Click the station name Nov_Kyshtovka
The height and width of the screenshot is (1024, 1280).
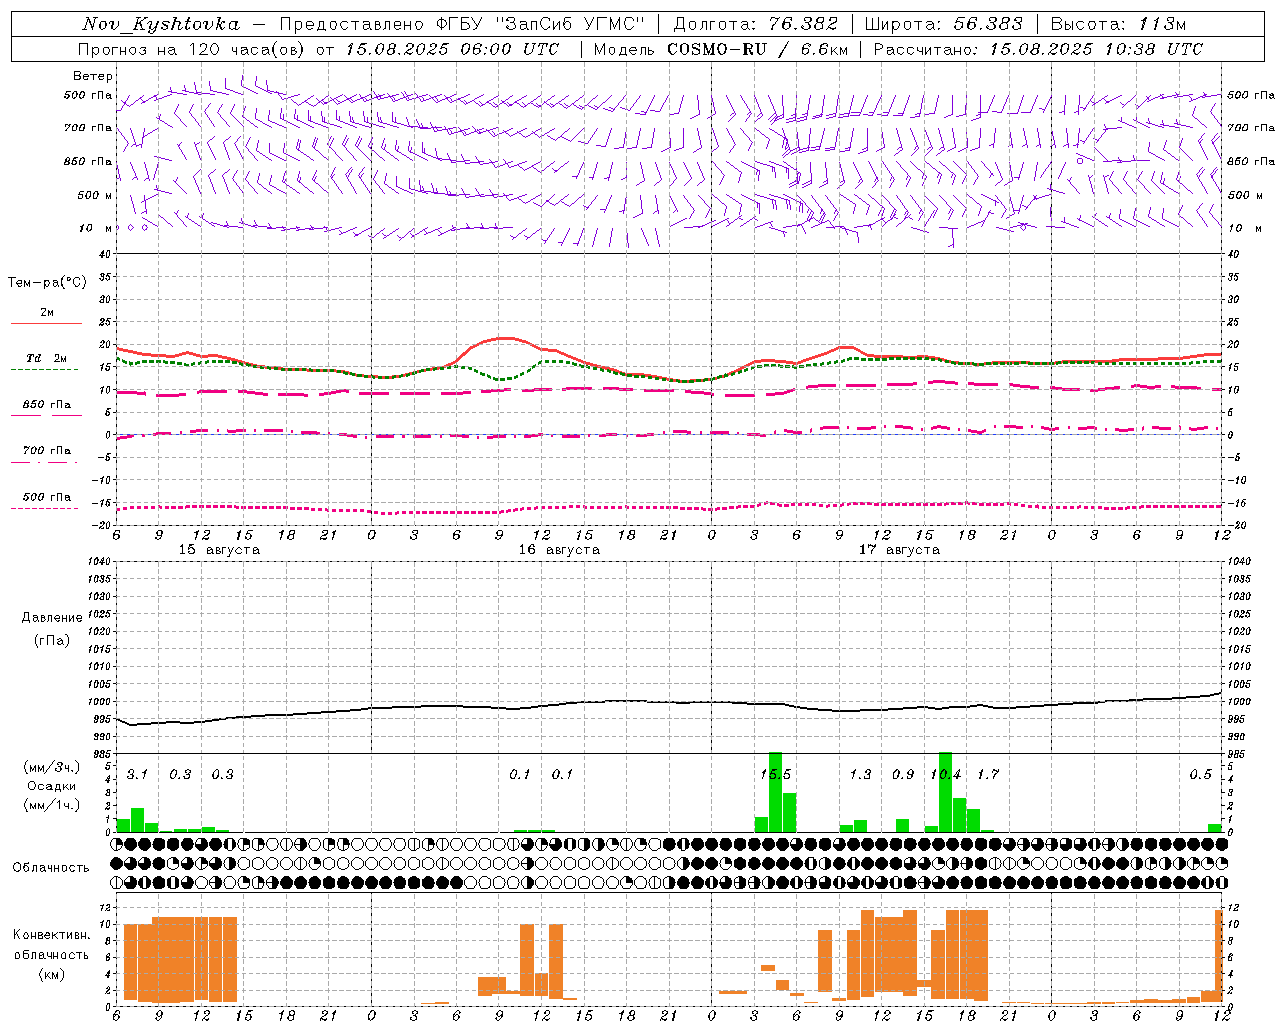160,25
